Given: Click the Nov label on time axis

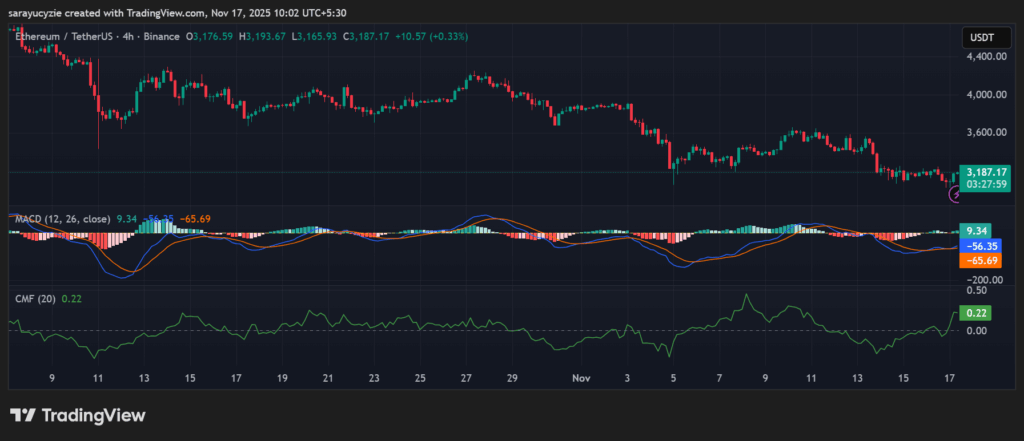Looking at the screenshot, I should point(581,379).
